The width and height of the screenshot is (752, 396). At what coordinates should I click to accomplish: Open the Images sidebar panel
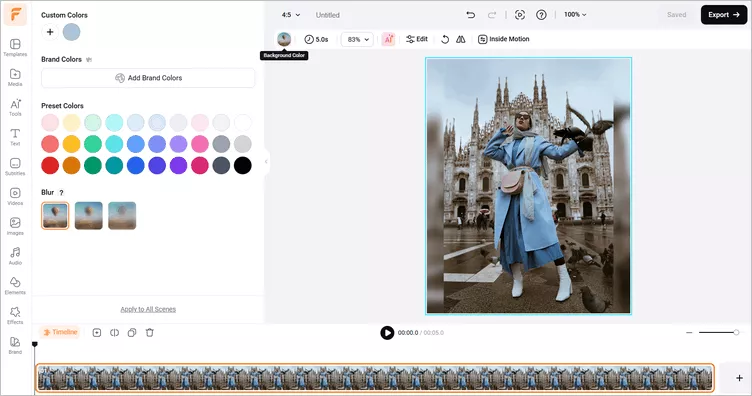pyautogui.click(x=15, y=226)
